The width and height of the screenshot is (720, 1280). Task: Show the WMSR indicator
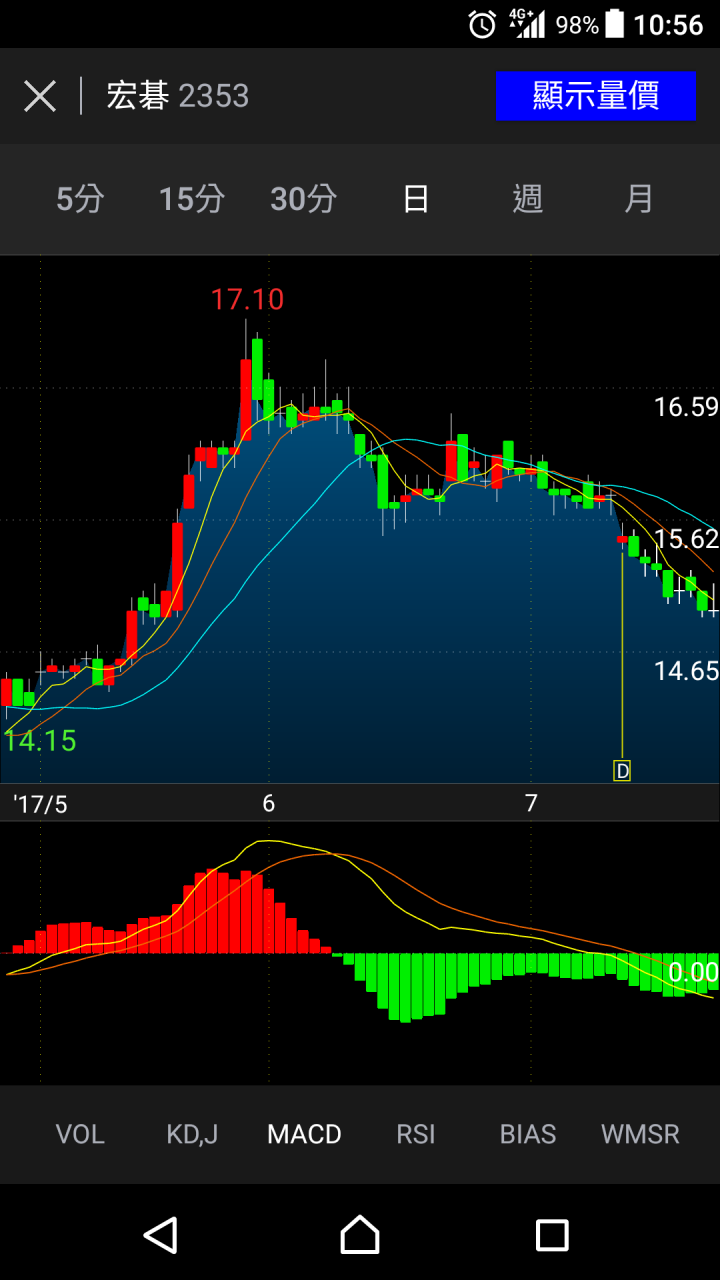pos(640,1134)
